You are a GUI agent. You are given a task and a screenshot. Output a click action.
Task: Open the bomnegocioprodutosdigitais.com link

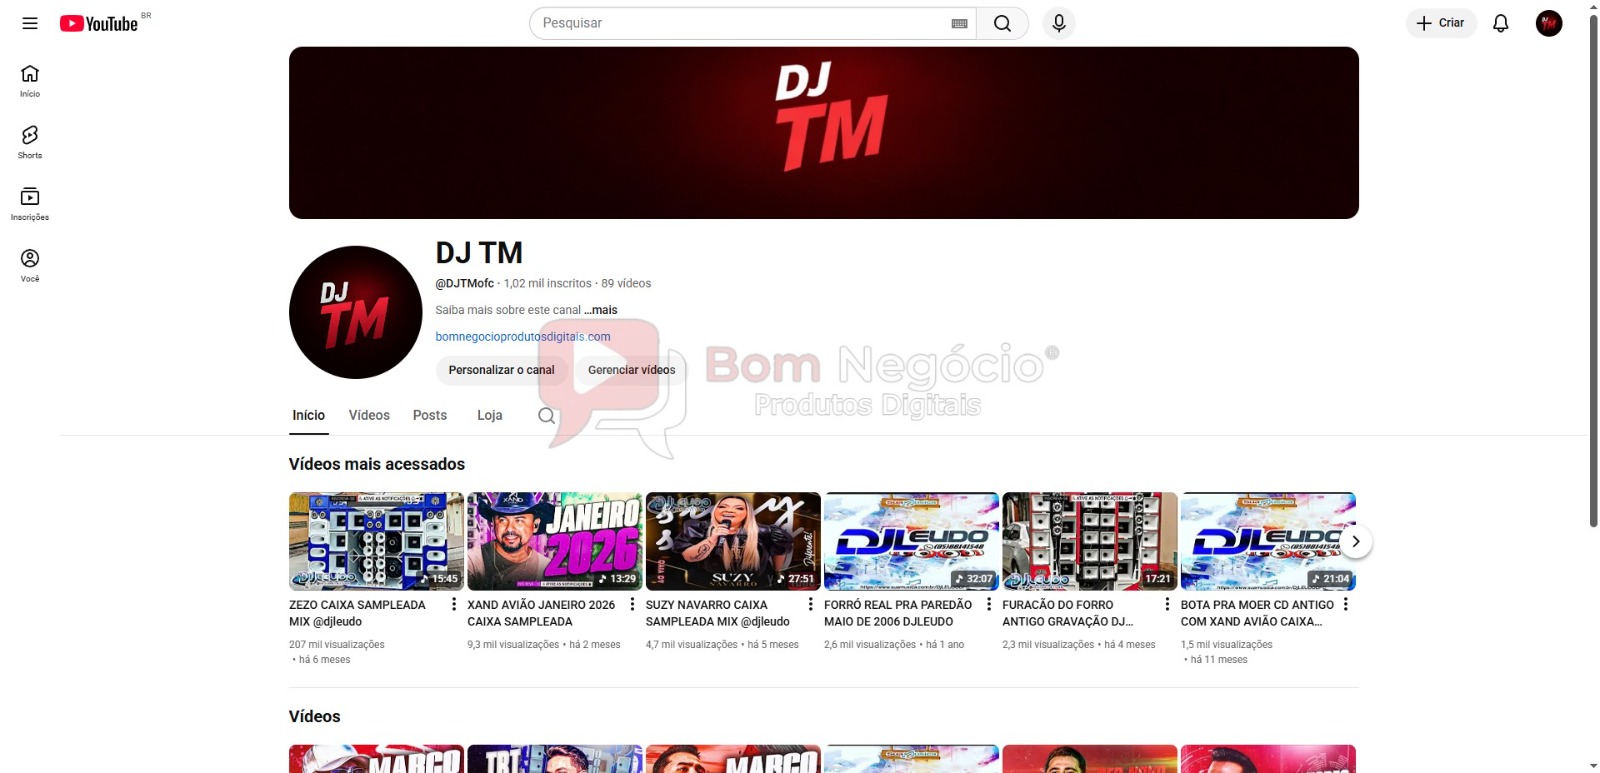(x=523, y=337)
